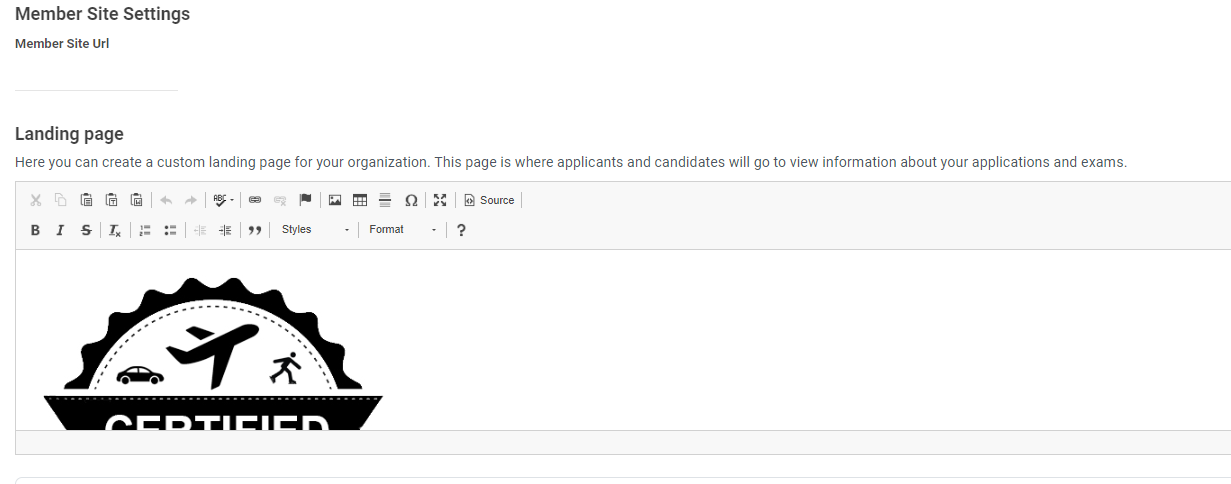Open the About CKEditor help icon
This screenshot has height=484, width=1231.
pyautogui.click(x=461, y=230)
